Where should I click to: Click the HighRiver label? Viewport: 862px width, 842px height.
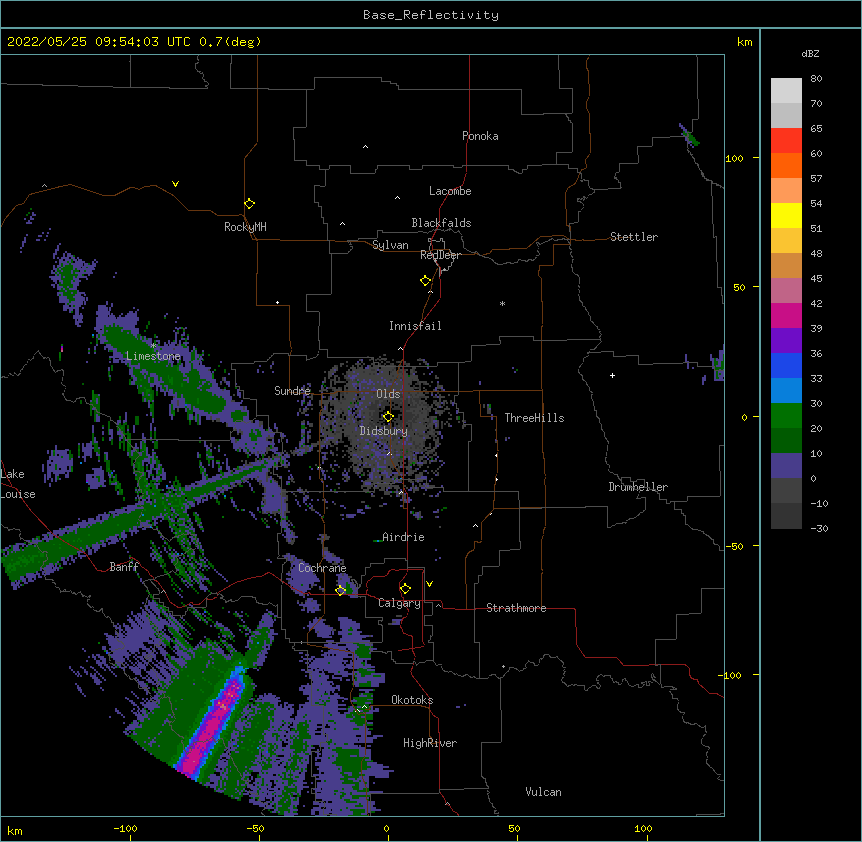[x=430, y=743]
